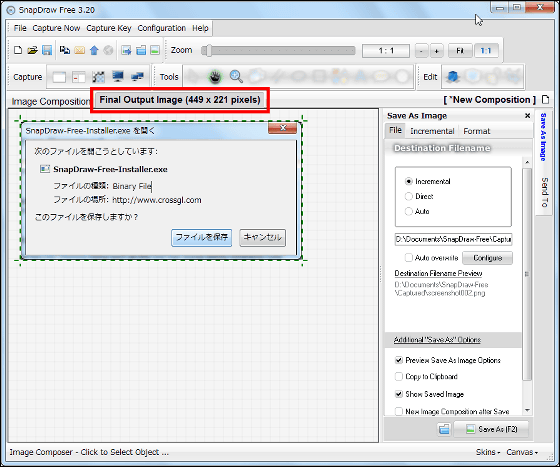Open the File menu

point(20,28)
